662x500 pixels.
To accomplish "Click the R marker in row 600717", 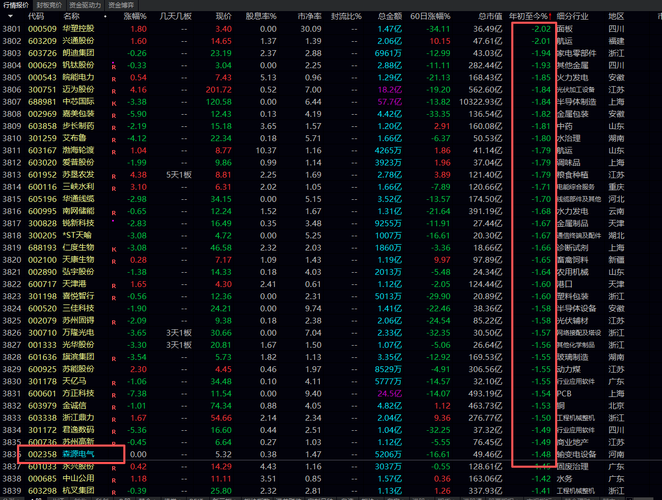I will (x=114, y=286).
